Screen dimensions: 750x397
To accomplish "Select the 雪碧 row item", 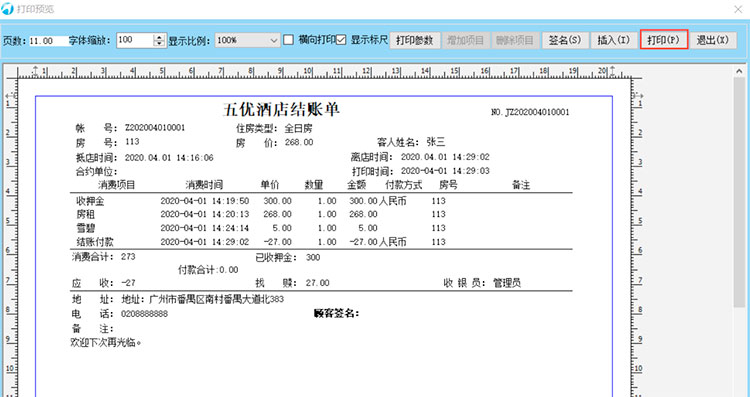I will [x=86, y=228].
